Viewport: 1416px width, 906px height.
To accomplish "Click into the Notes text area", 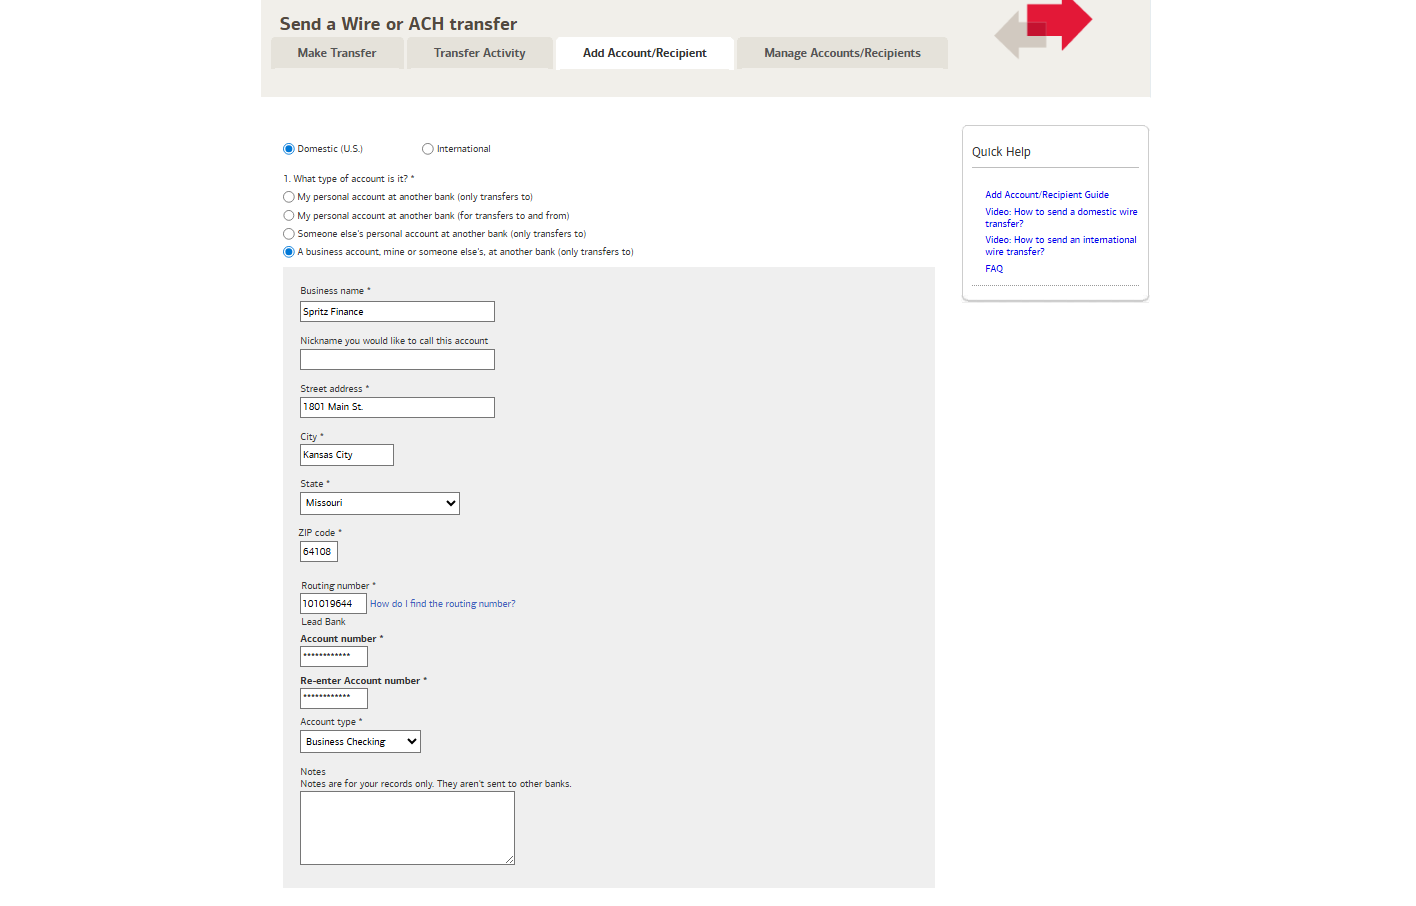I will tap(407, 828).
